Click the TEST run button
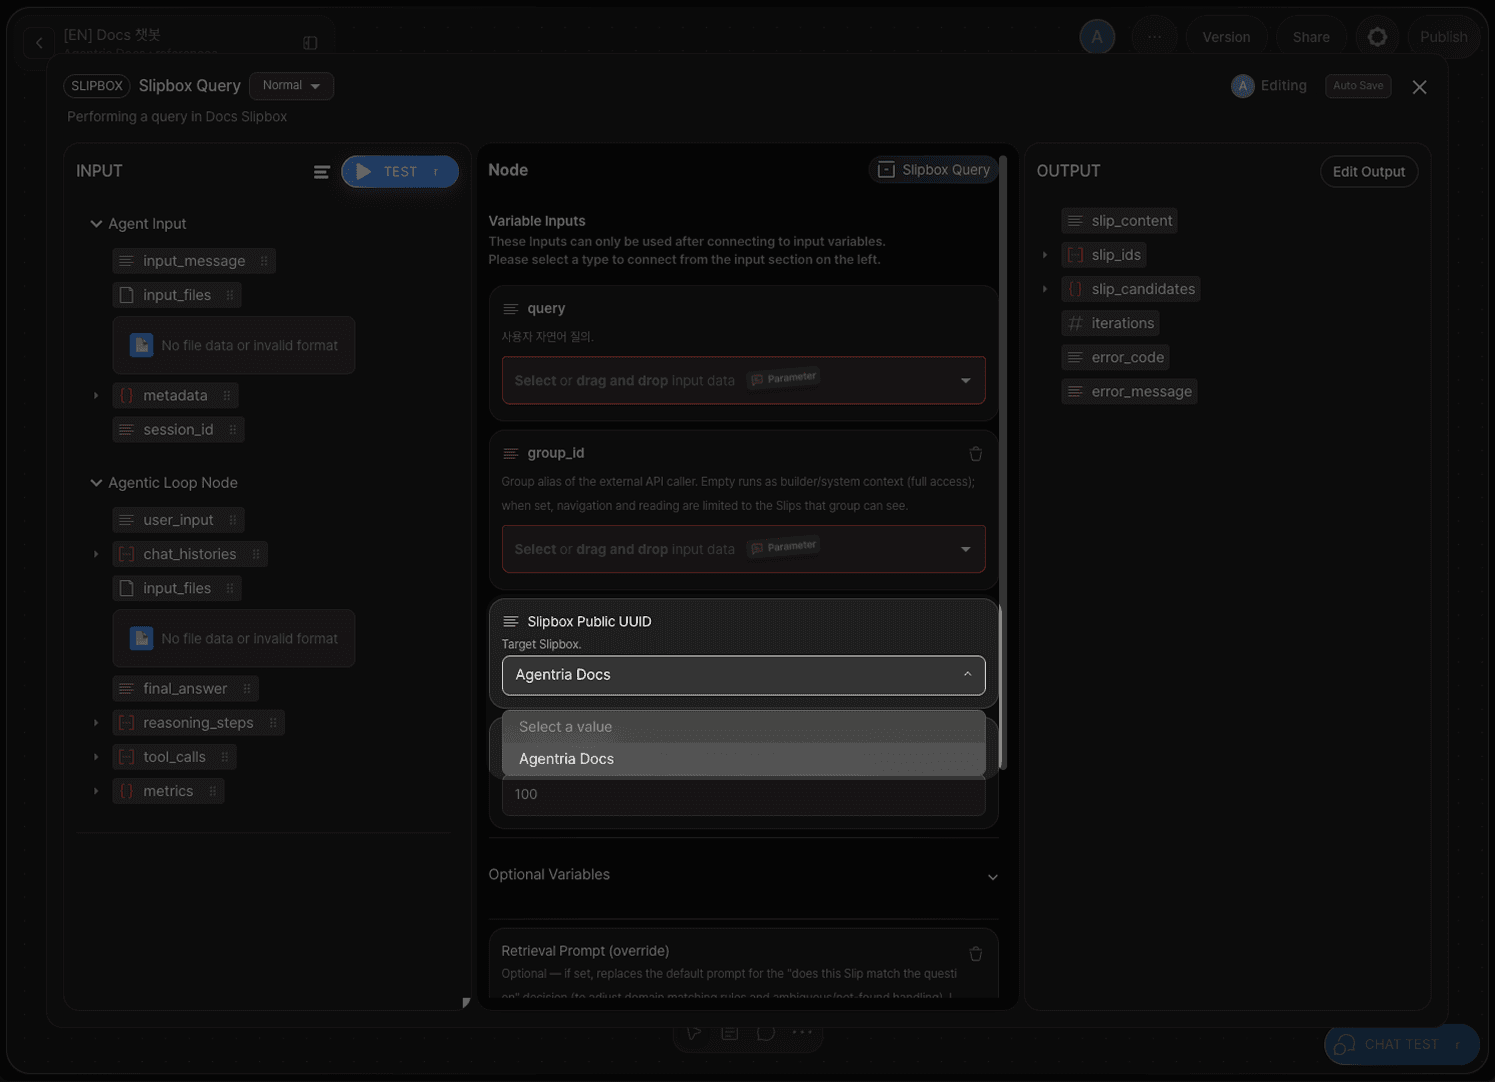 [x=400, y=172]
